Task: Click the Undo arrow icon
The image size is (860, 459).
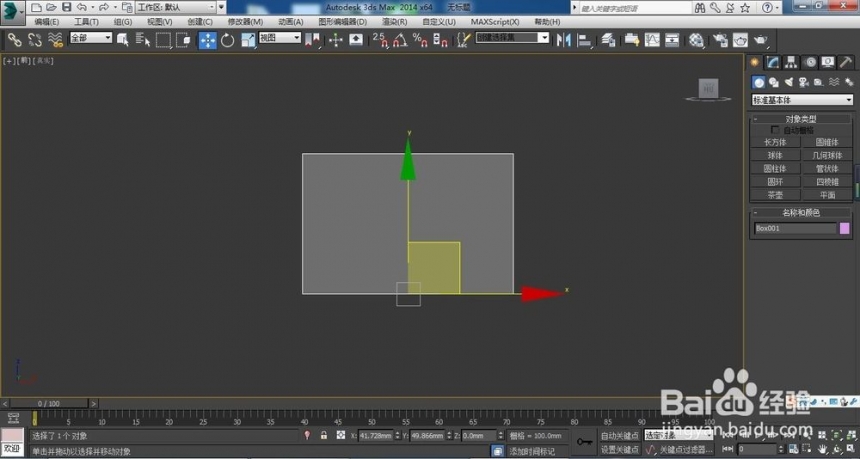Action: click(82, 8)
